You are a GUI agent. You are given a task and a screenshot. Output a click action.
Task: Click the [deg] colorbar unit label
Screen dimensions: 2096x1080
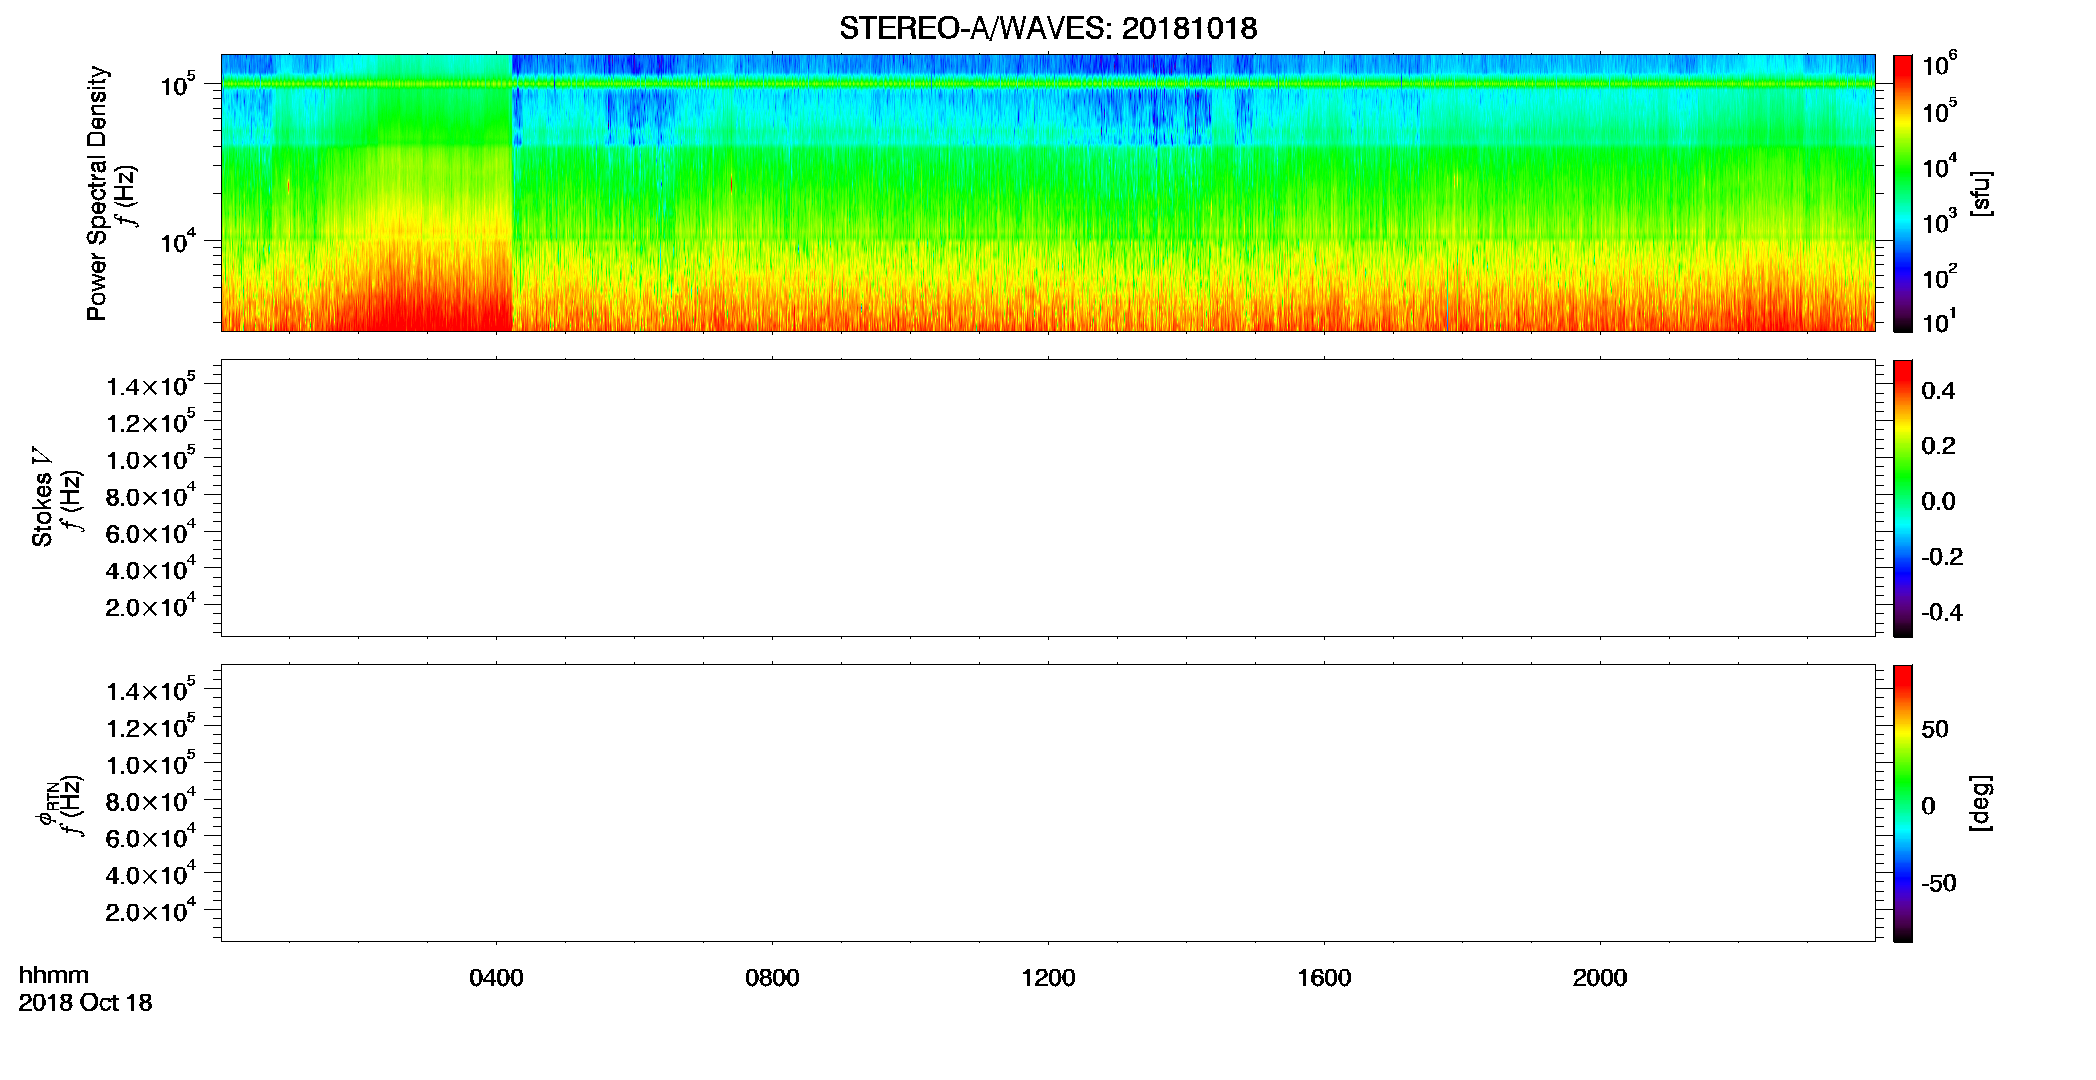1981,803
